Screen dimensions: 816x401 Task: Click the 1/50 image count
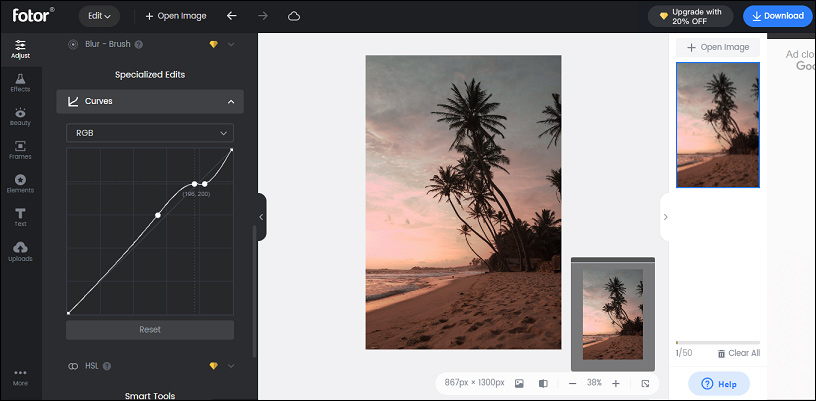[684, 353]
